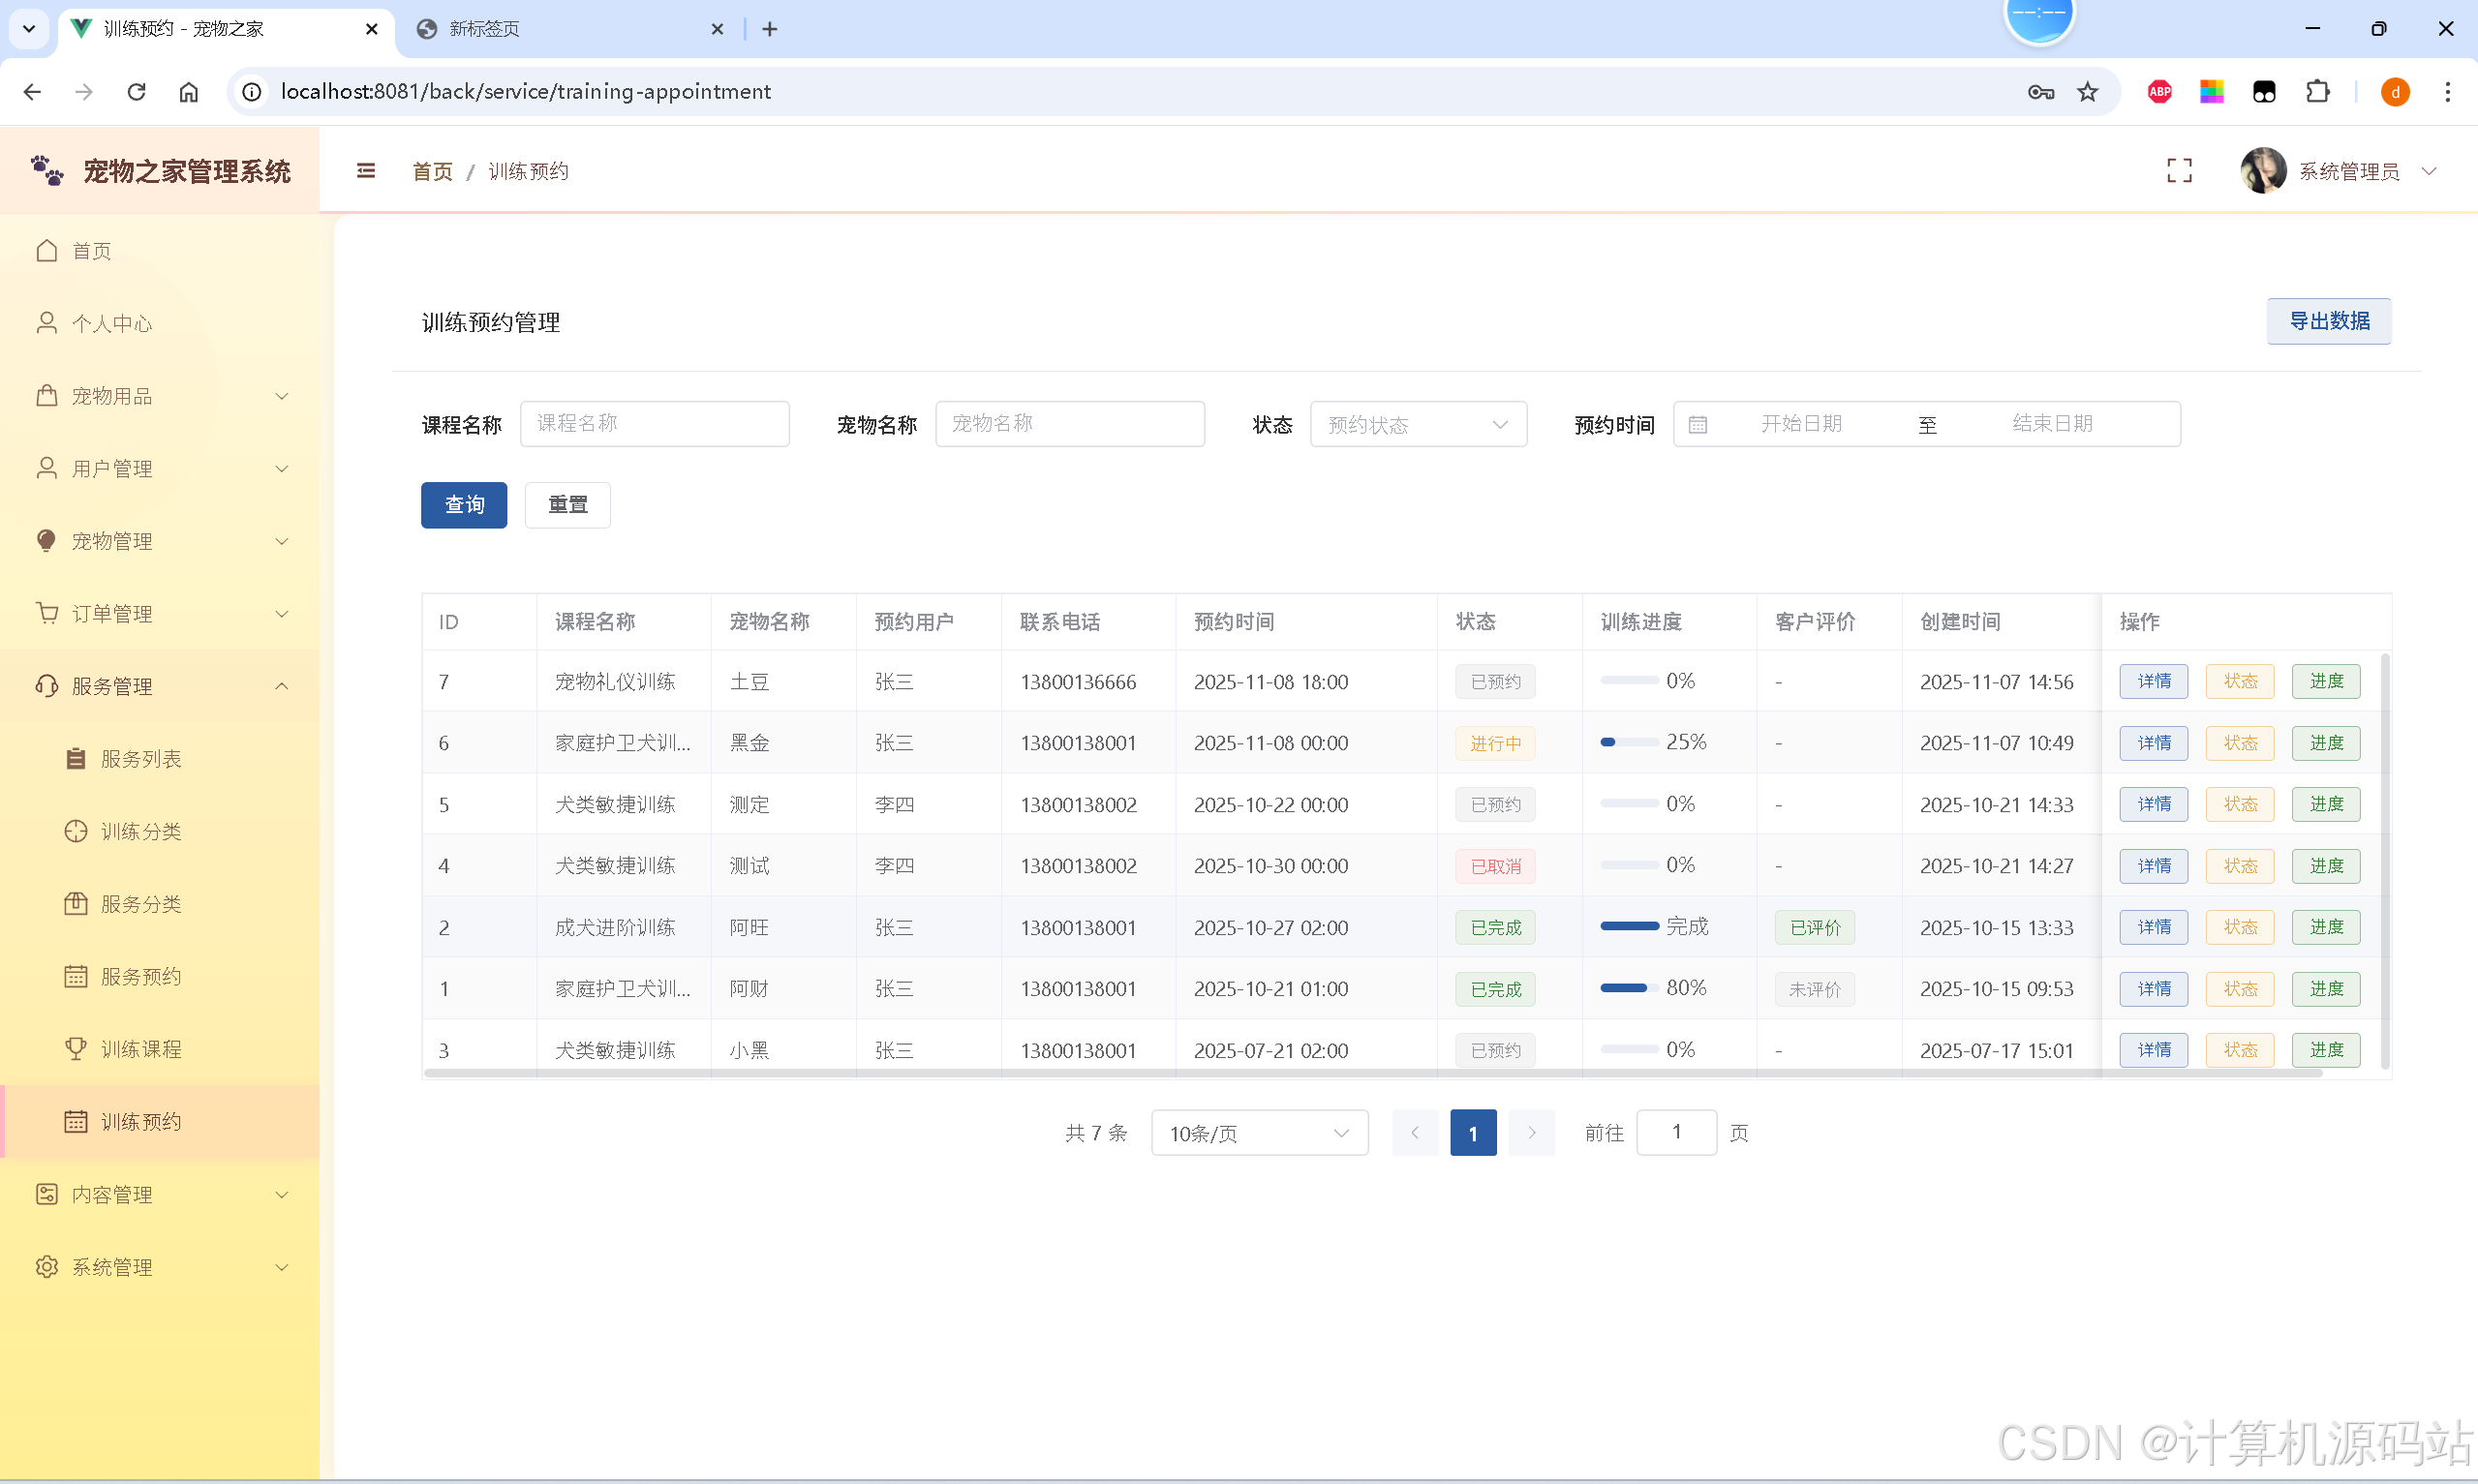Click the browser reload icon

(137, 92)
